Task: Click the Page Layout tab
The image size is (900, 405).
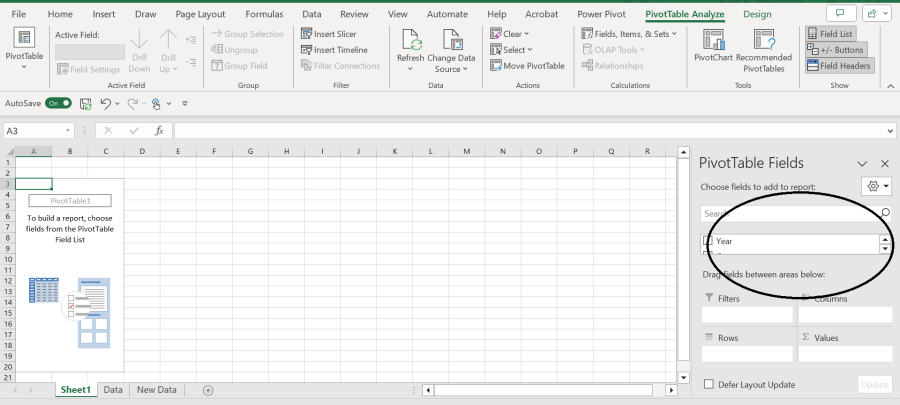Action: tap(200, 14)
